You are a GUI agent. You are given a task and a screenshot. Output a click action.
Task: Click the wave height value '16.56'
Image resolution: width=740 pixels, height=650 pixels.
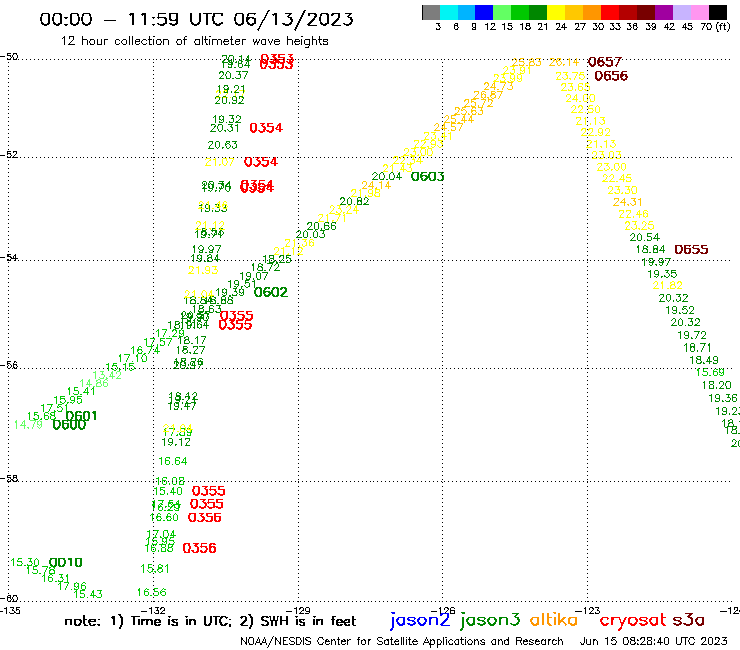(151, 592)
